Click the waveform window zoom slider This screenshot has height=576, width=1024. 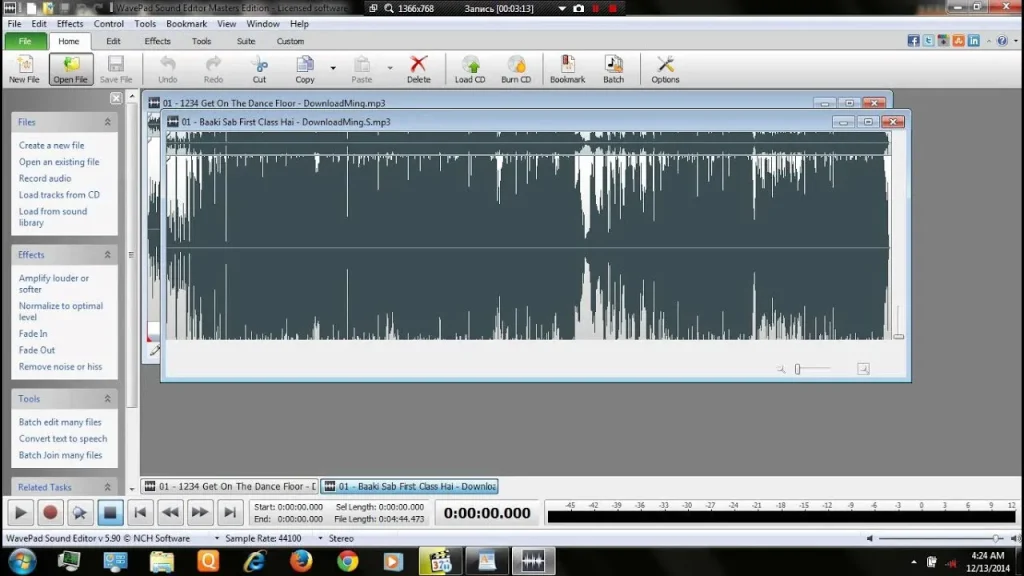[798, 369]
